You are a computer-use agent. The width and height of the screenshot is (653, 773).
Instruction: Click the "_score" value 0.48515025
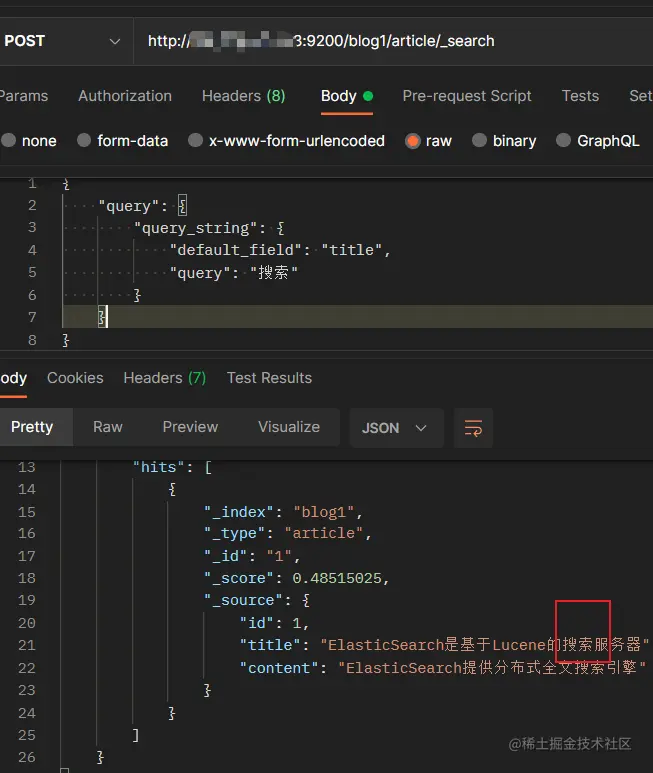tap(337, 578)
